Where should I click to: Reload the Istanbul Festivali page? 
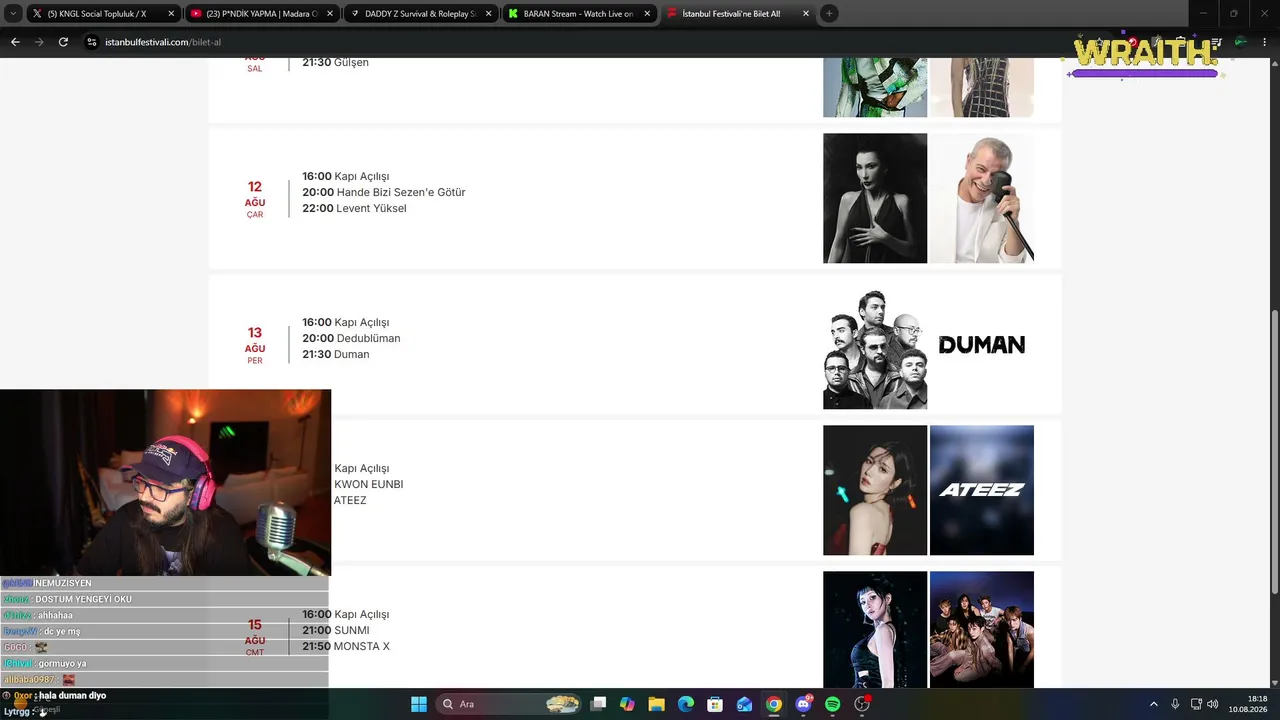click(63, 42)
